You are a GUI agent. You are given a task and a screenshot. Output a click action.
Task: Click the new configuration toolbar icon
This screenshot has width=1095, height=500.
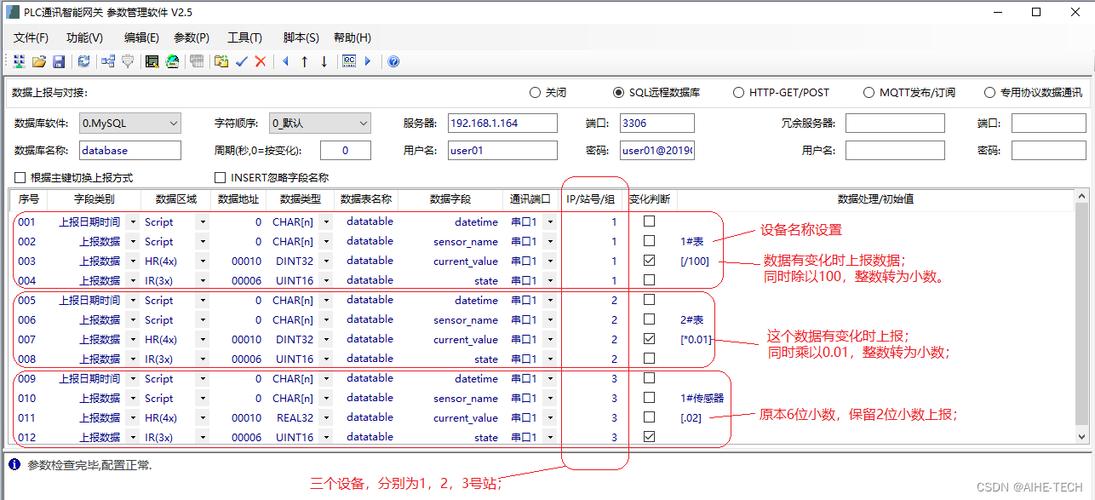20,61
